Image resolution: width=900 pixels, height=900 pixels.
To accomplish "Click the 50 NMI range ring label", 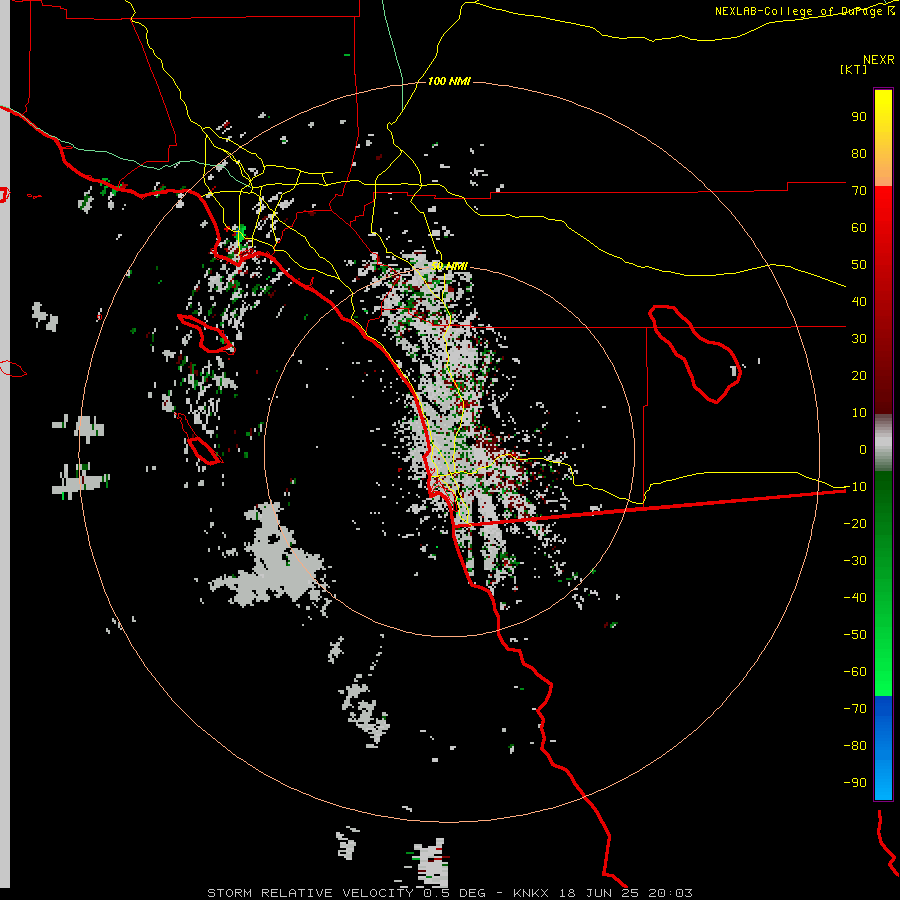I will click(x=449, y=266).
